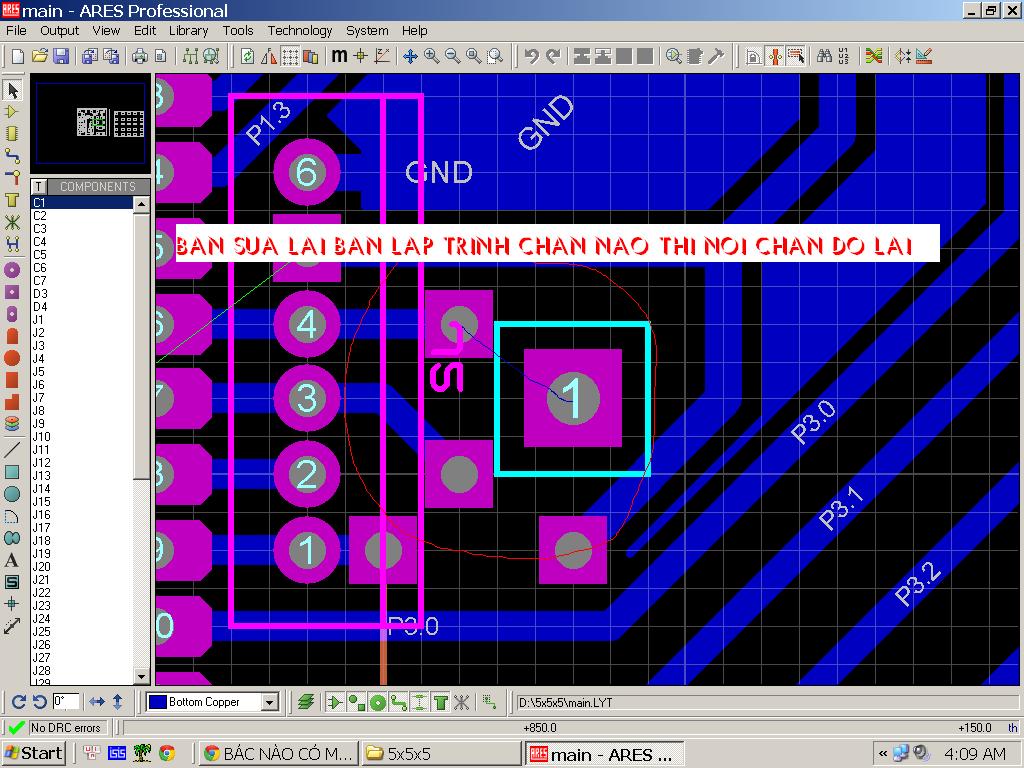Mirror vertically arrow button
Screen dimensions: 1024x768
click(x=118, y=702)
